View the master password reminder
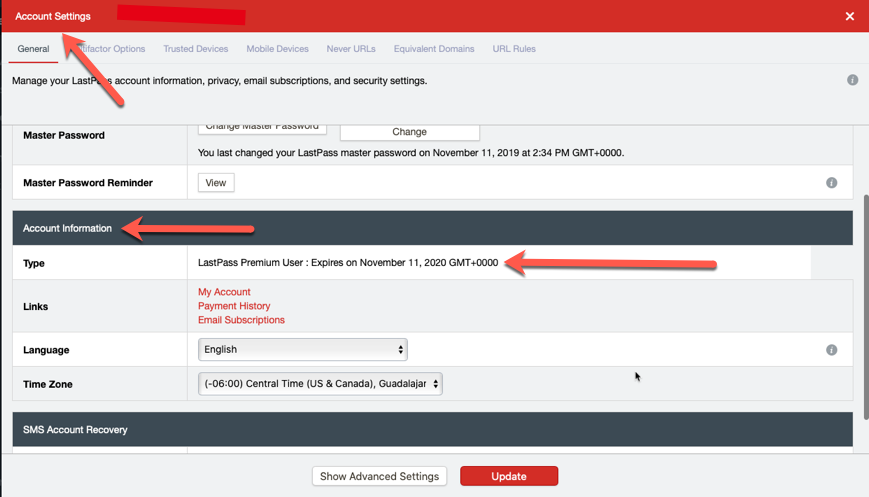The image size is (869, 497). 216,182
